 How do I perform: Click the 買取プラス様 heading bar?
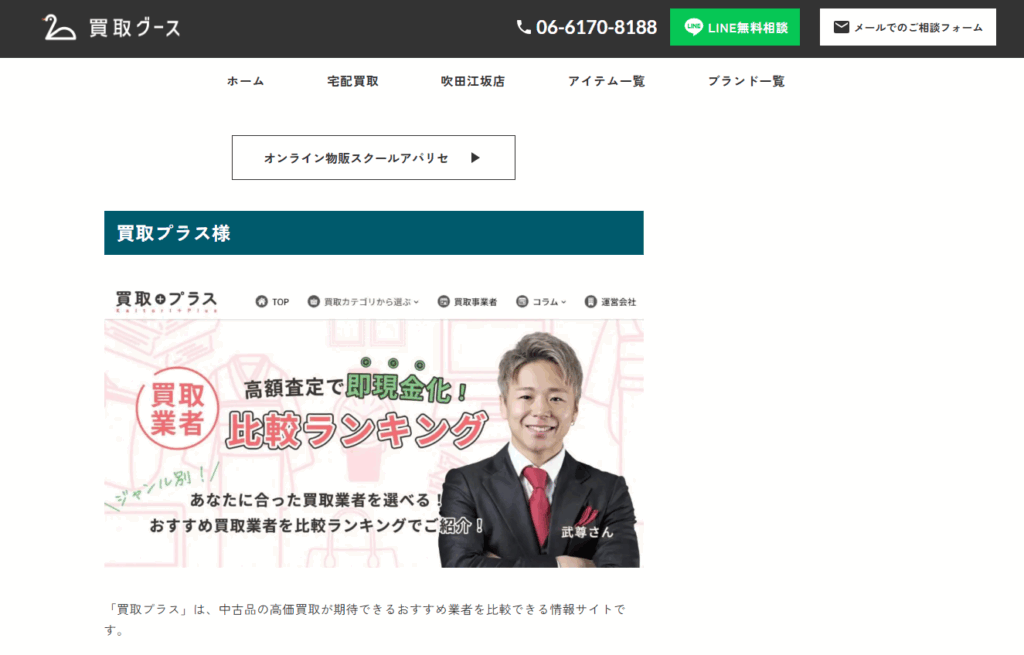(374, 232)
